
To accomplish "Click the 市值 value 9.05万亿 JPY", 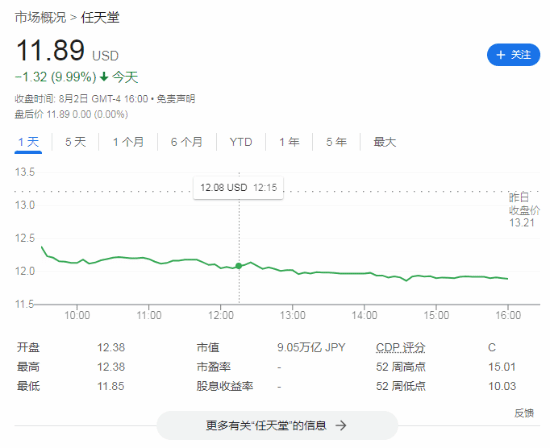I will 311,347.
